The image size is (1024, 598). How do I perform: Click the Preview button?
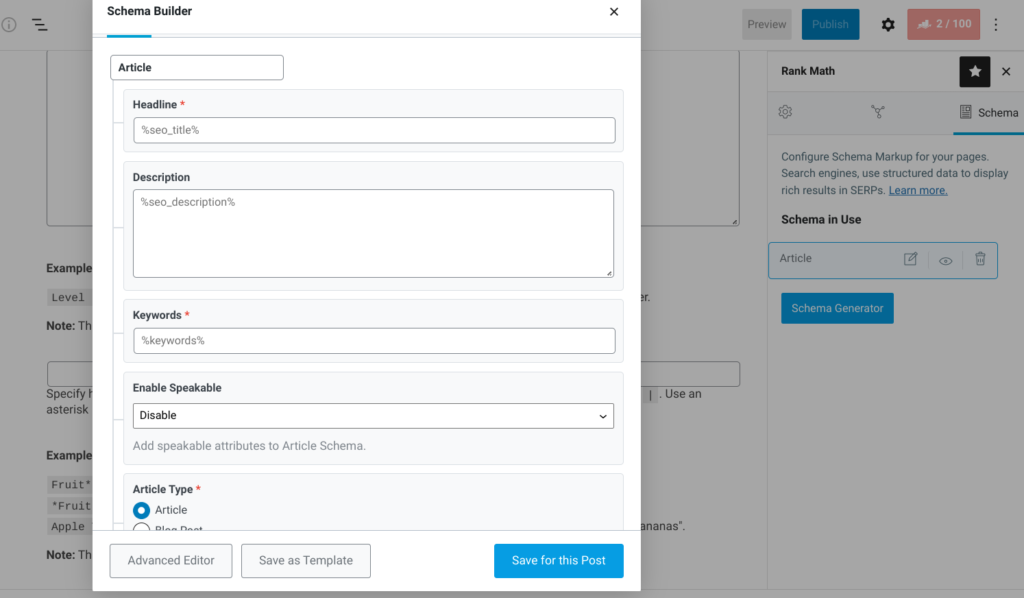click(x=767, y=24)
